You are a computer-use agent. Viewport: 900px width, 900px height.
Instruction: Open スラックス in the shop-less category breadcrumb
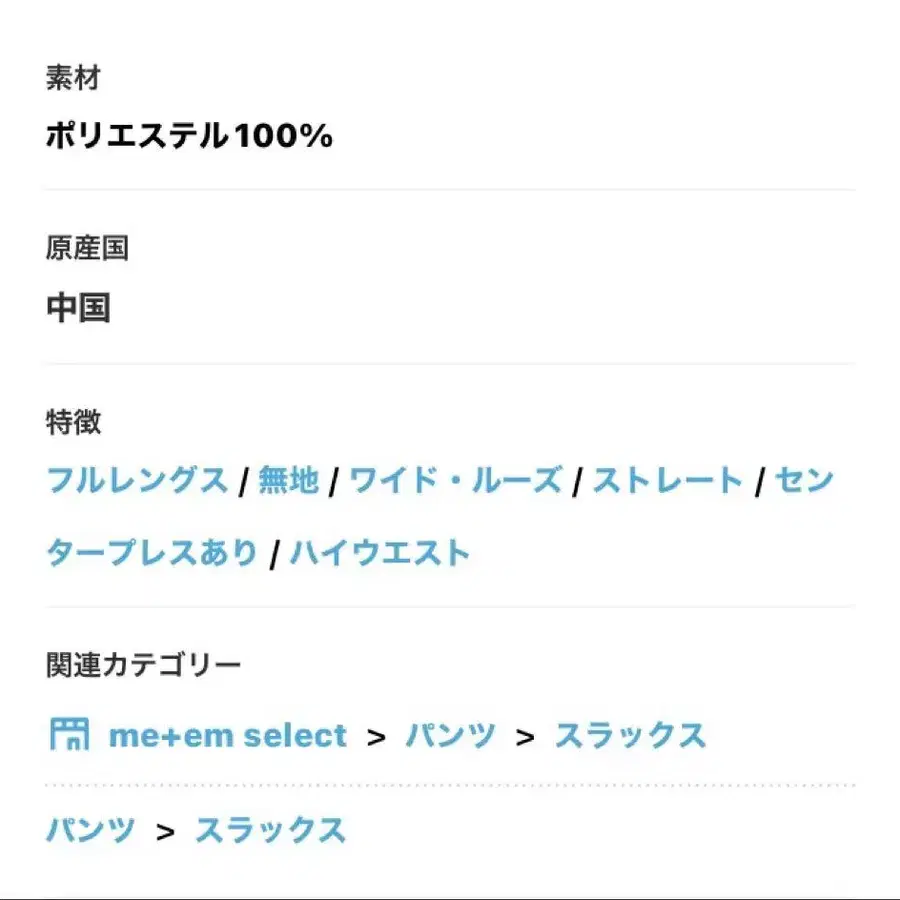click(x=270, y=830)
